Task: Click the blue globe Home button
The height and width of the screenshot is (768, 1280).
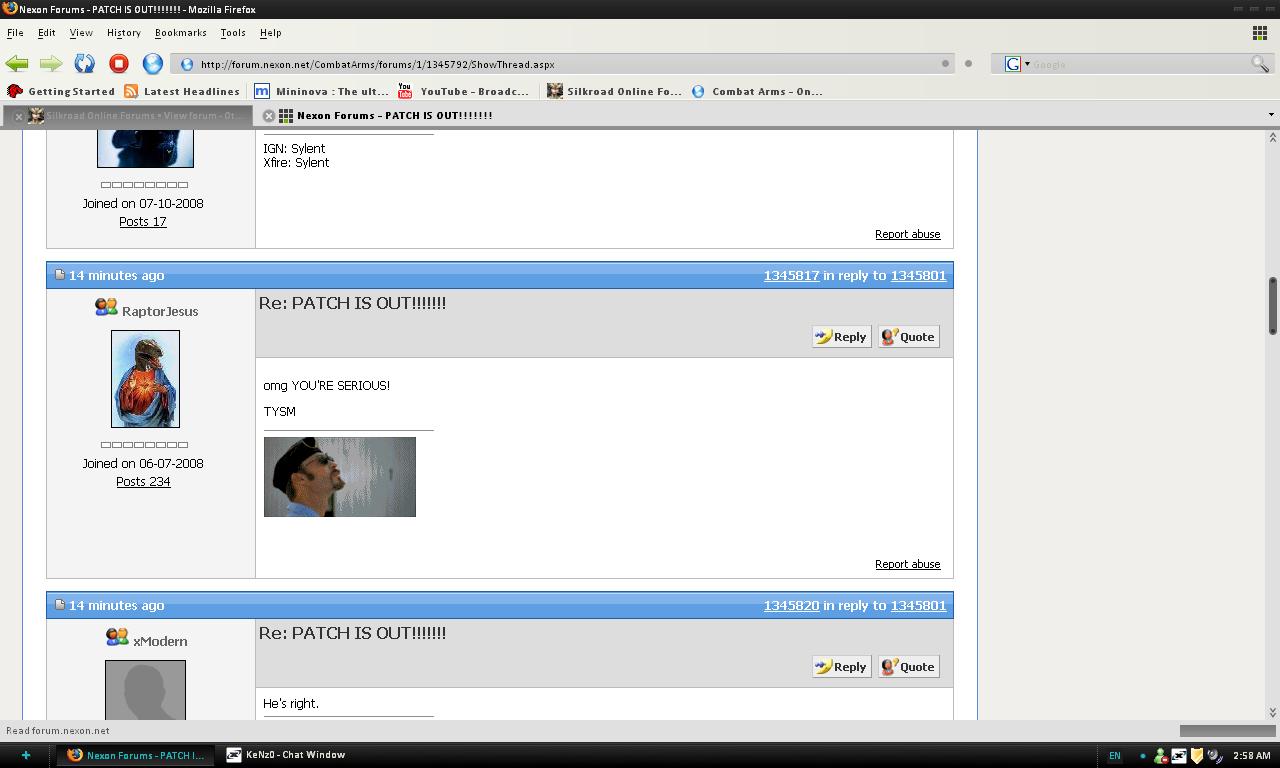Action: (152, 64)
